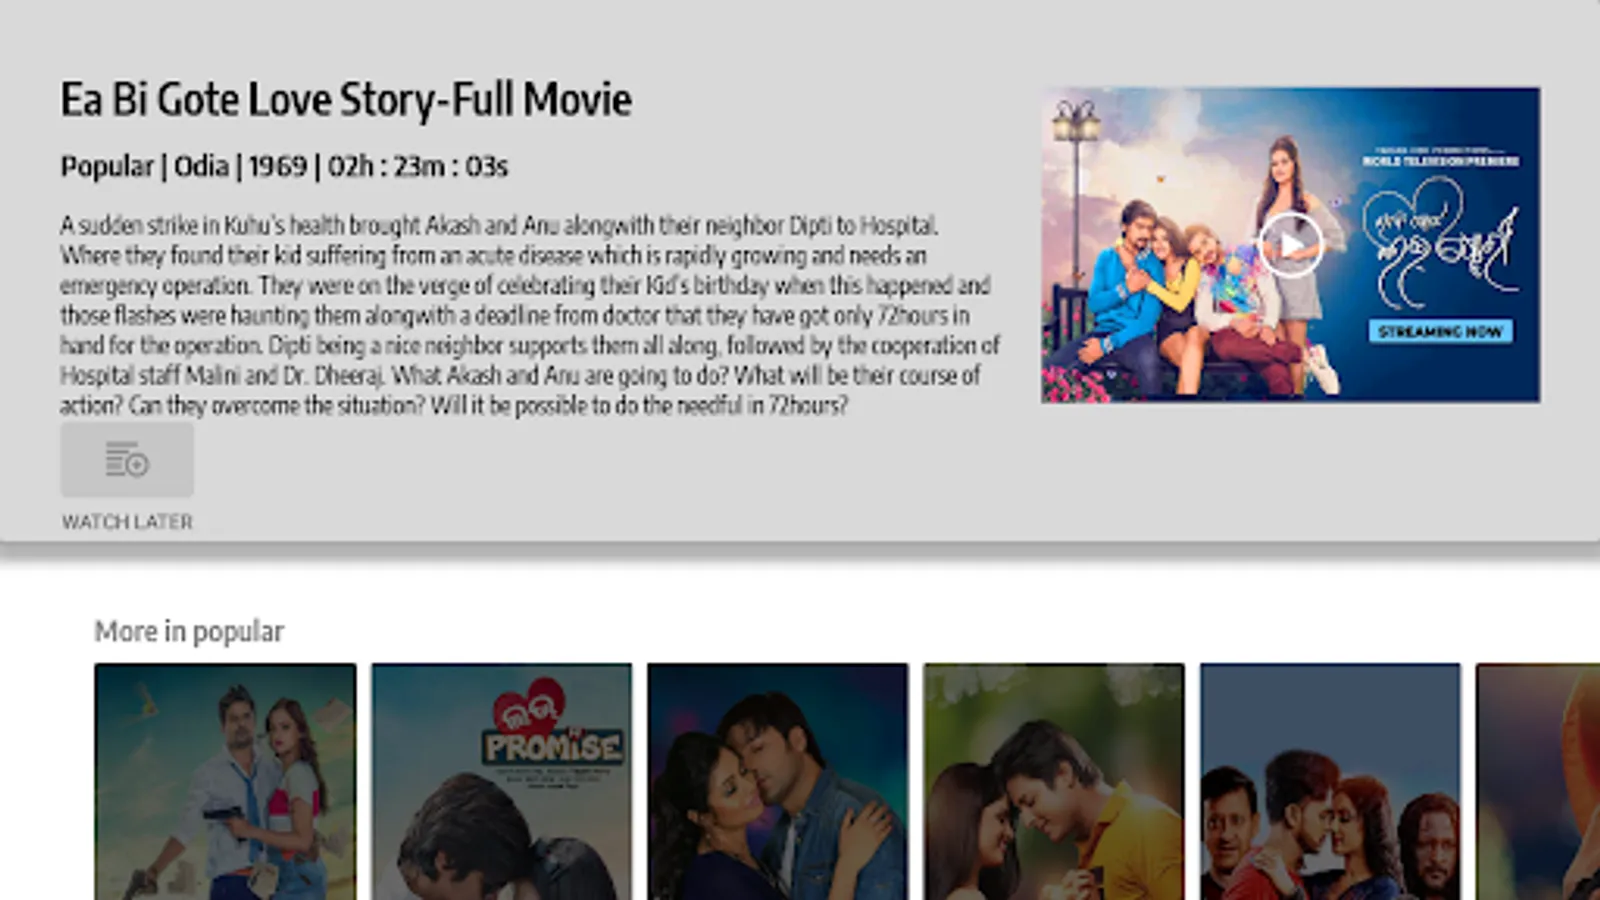This screenshot has height=900, width=1600.
Task: Click the movie synopsis paragraph
Action: point(530,314)
